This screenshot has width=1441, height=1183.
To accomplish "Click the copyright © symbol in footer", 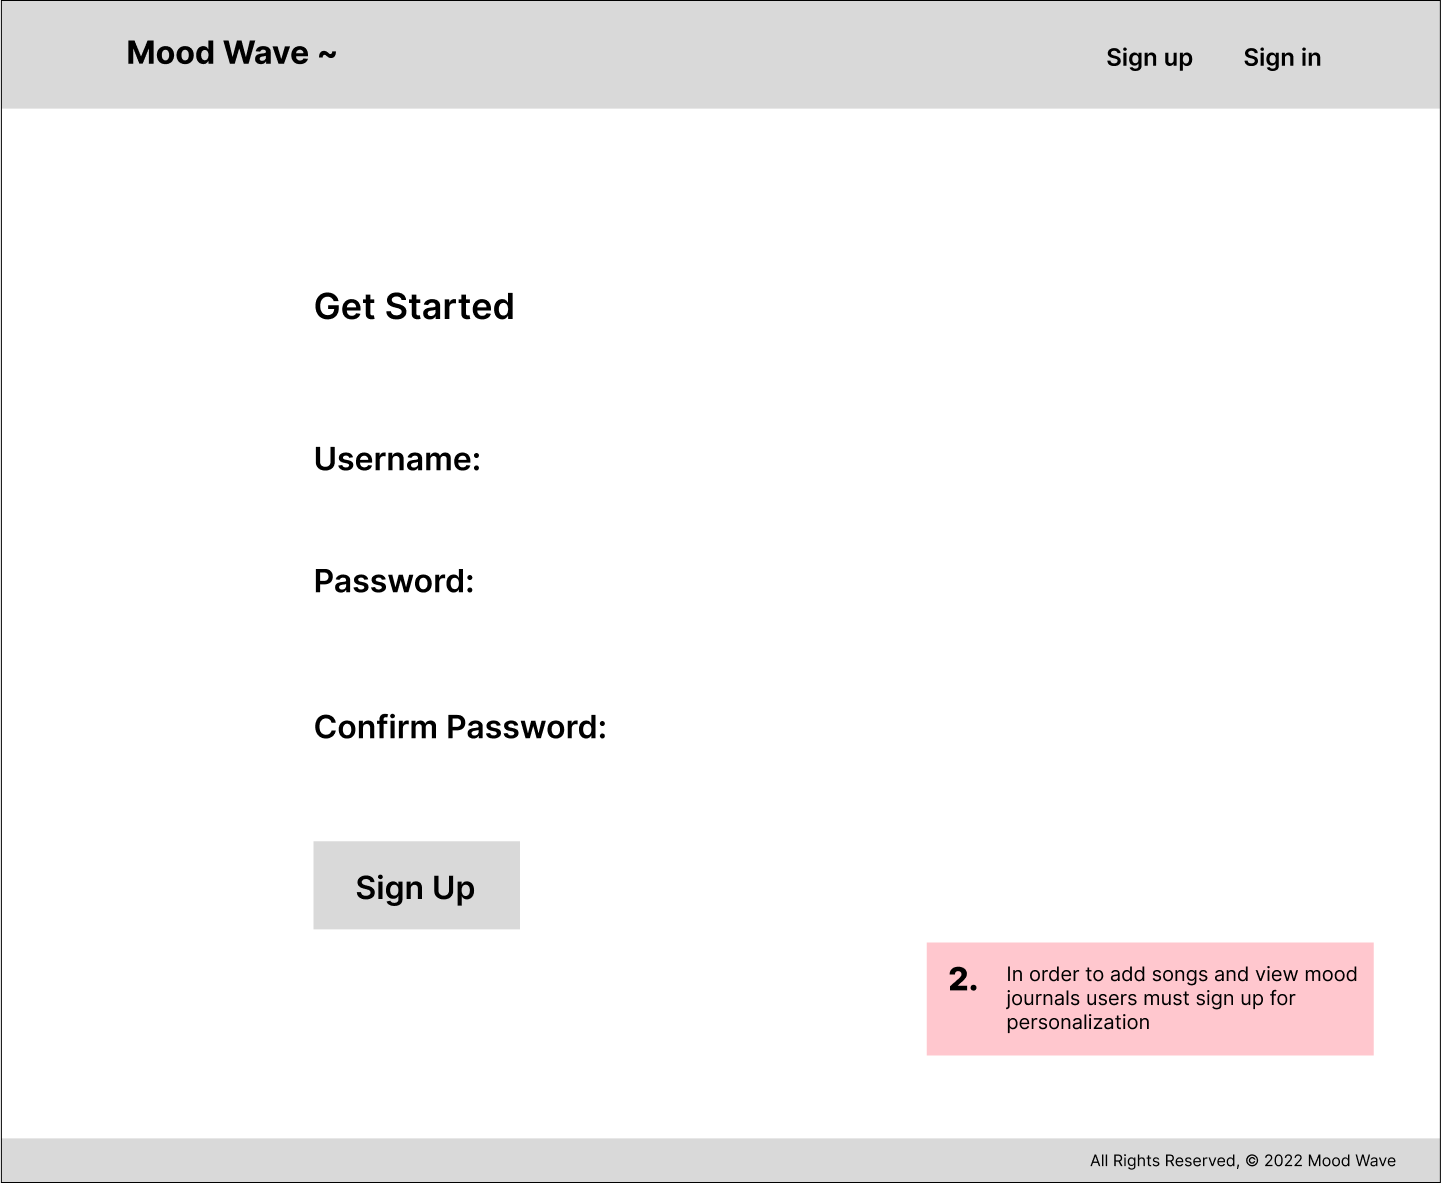I will pos(1251,1161).
